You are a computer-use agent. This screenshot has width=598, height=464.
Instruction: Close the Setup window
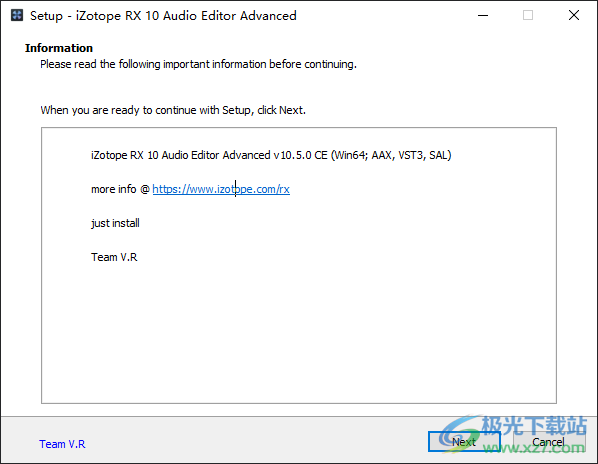coord(574,16)
